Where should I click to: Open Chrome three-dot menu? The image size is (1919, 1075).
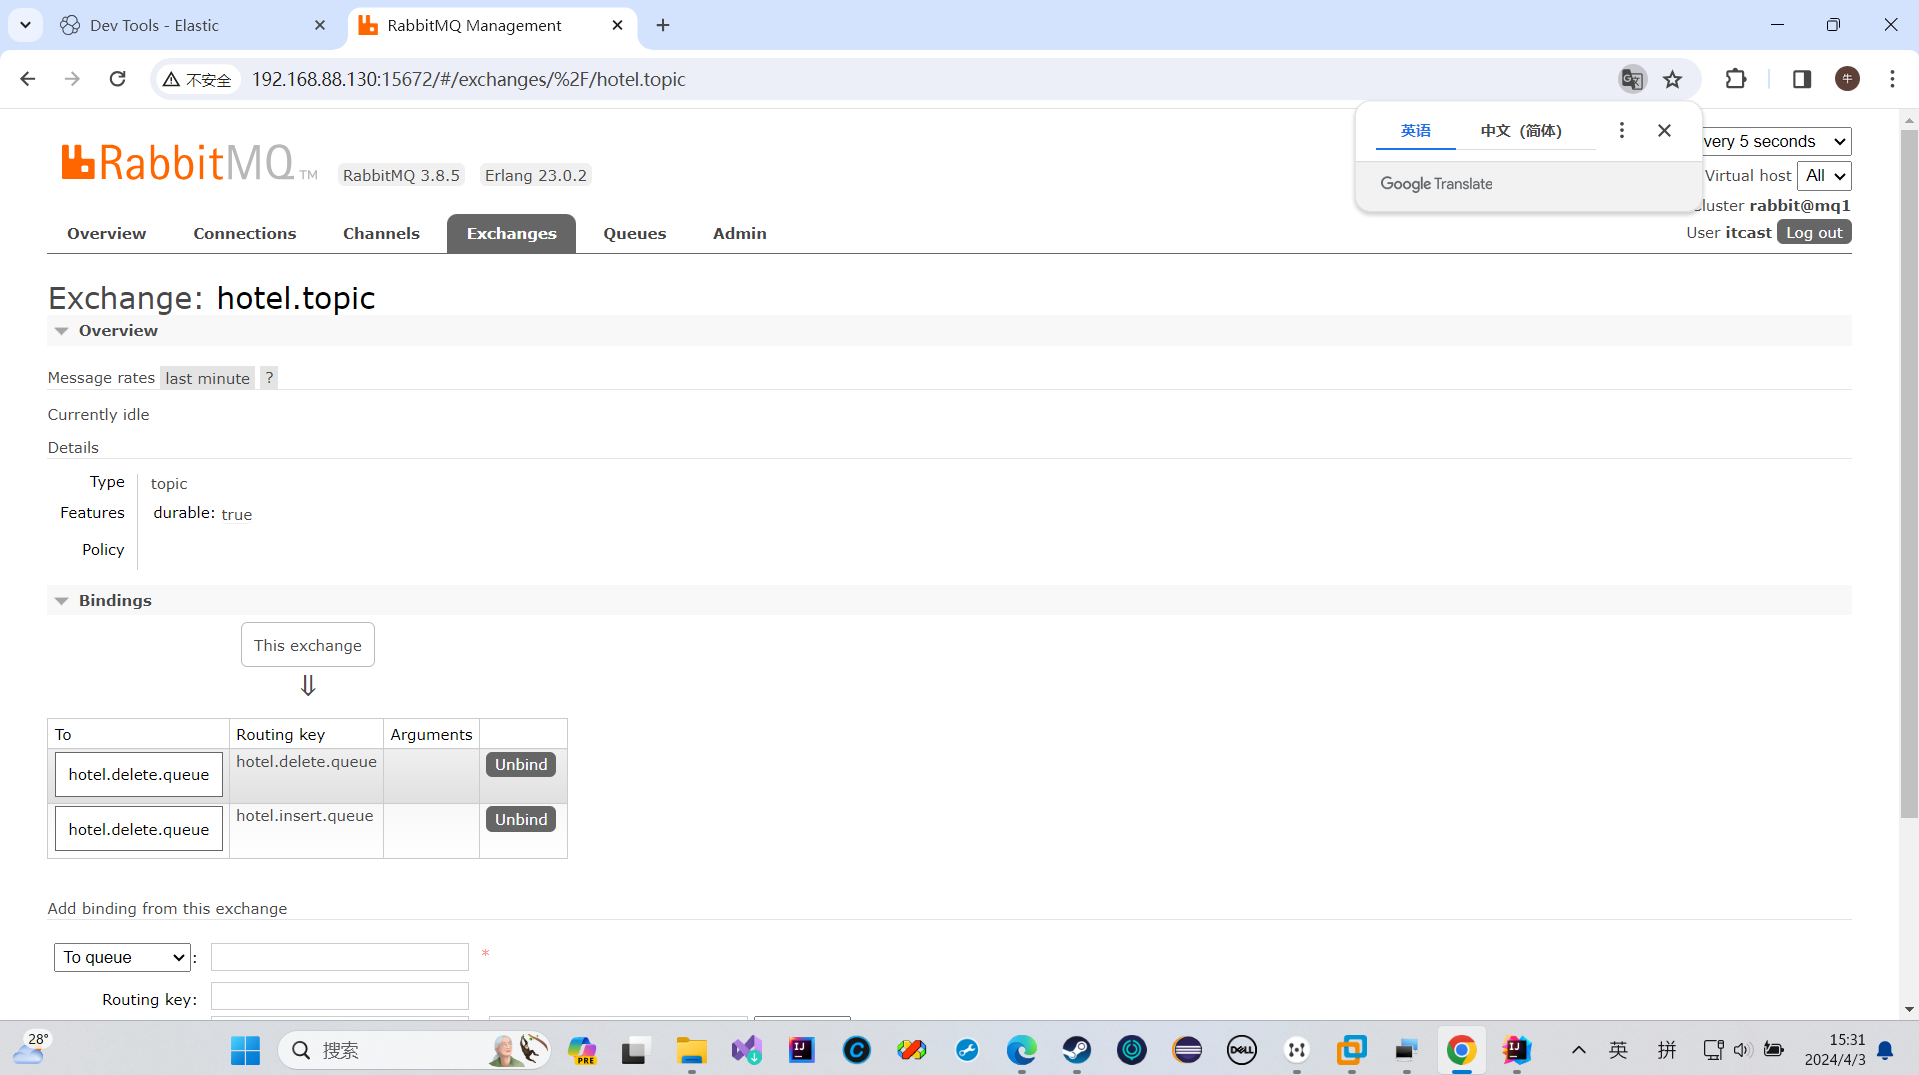[1892, 79]
